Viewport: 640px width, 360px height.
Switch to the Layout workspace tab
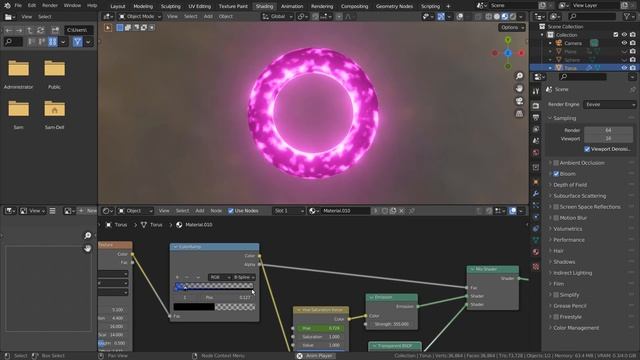point(118,6)
